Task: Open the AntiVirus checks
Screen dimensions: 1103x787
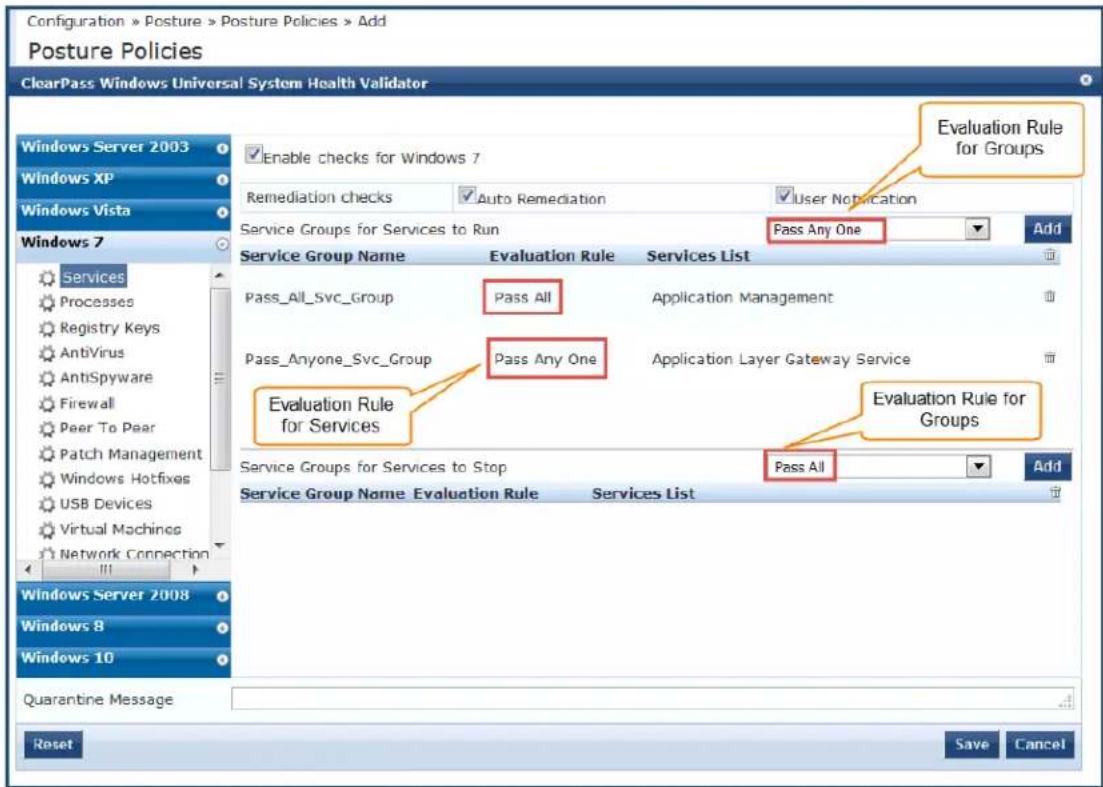Action: pos(92,352)
